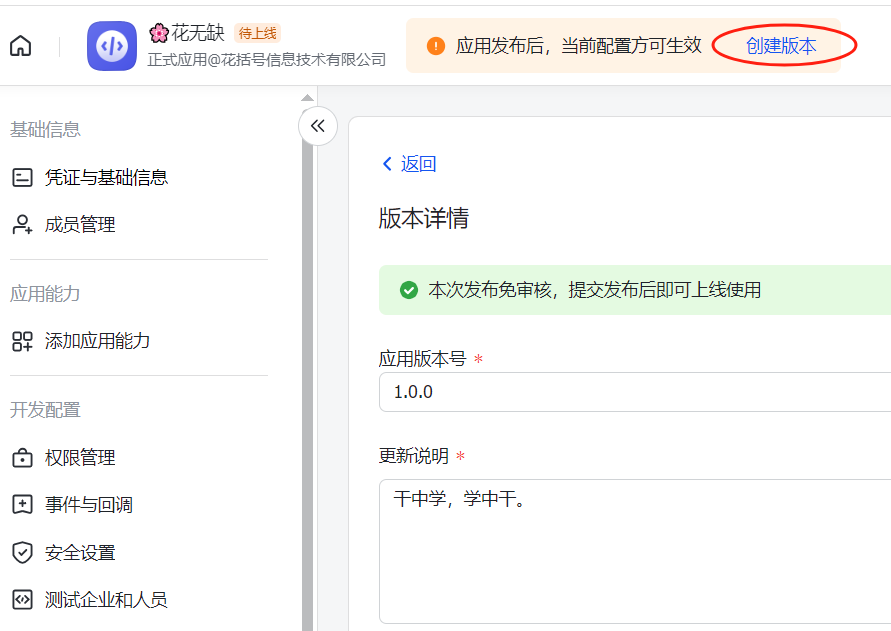Click the 待上线 status tag
This screenshot has width=891, height=631.
click(x=258, y=33)
